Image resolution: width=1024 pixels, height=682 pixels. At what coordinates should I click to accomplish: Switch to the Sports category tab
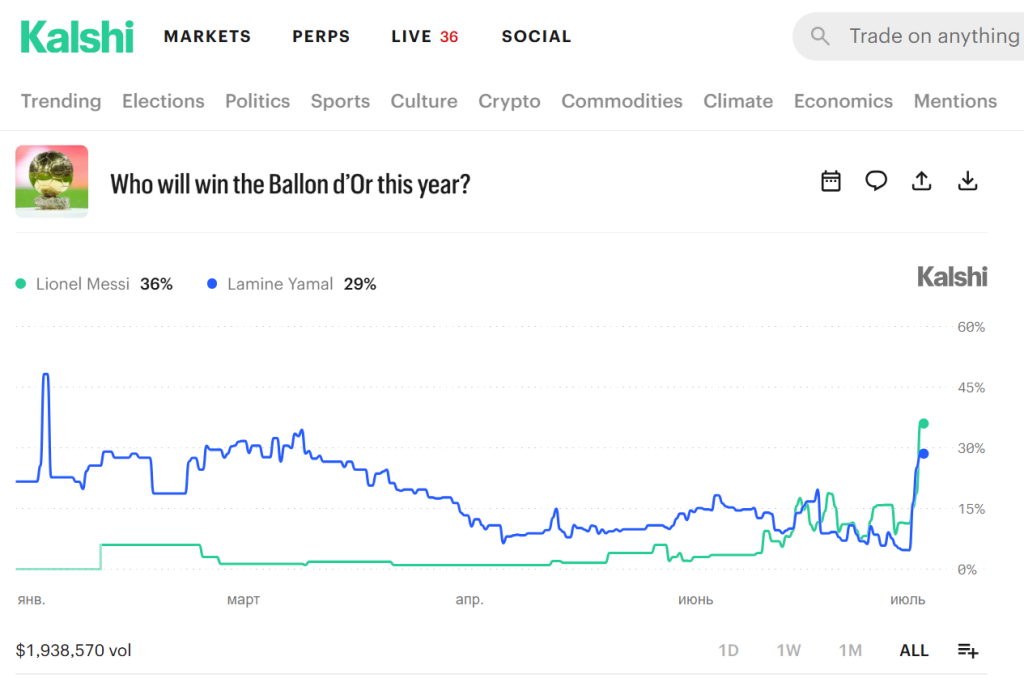pos(340,101)
